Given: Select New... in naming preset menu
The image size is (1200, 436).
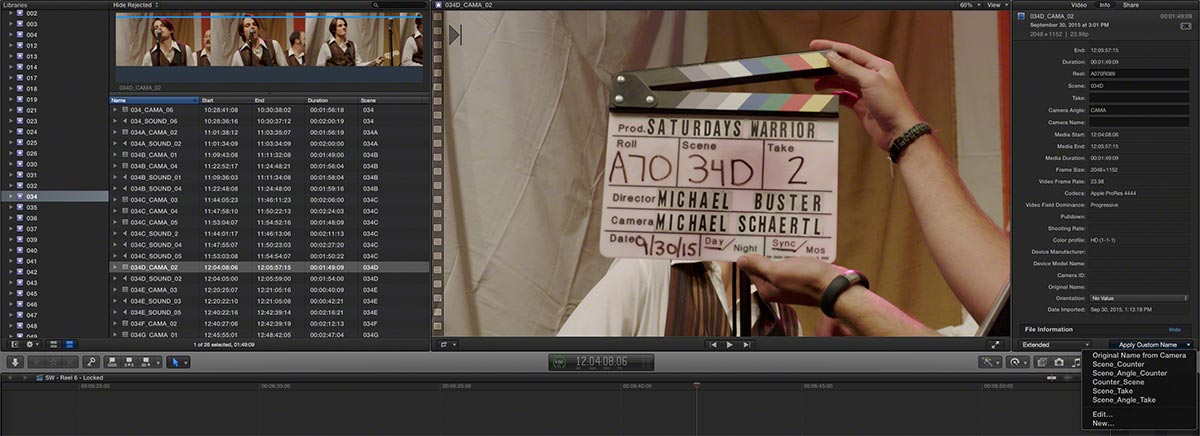Looking at the screenshot, I should 1103,423.
